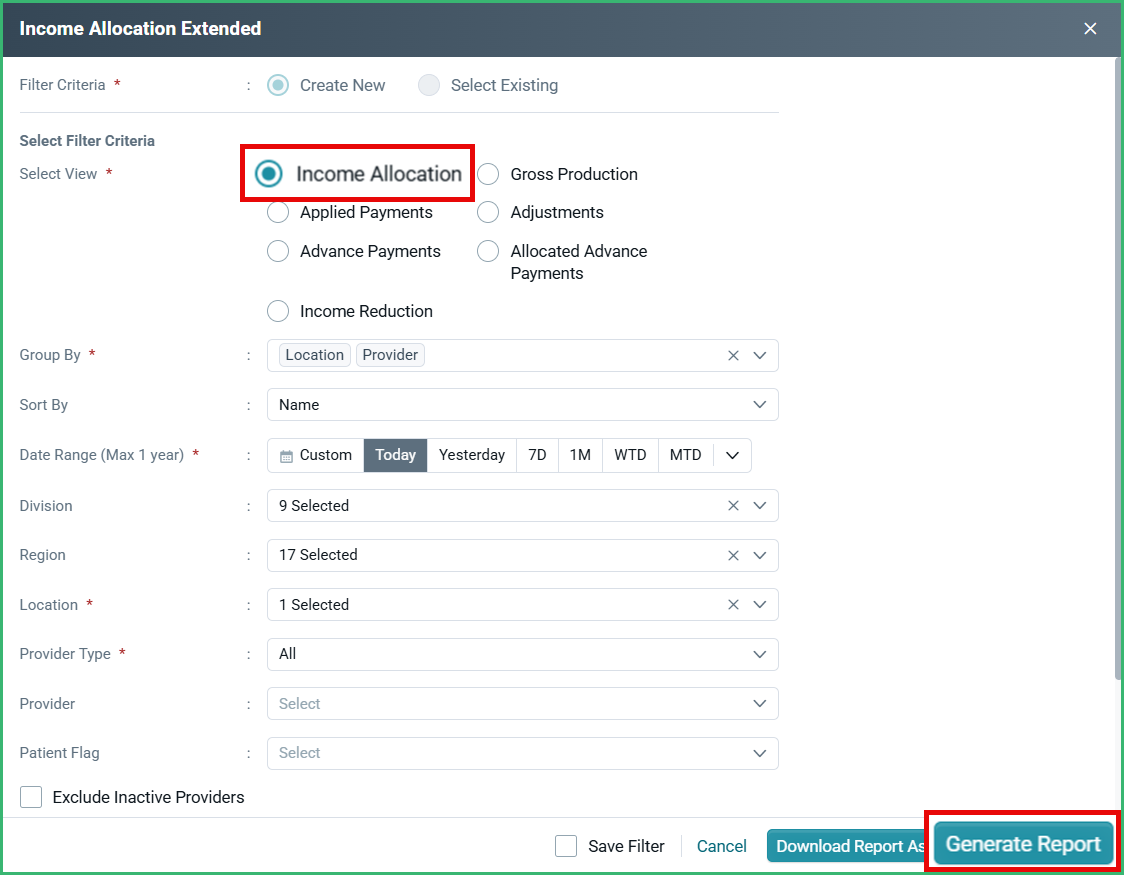Enable the Save Filter checkbox
Image resolution: width=1124 pixels, height=875 pixels.
[x=566, y=846]
